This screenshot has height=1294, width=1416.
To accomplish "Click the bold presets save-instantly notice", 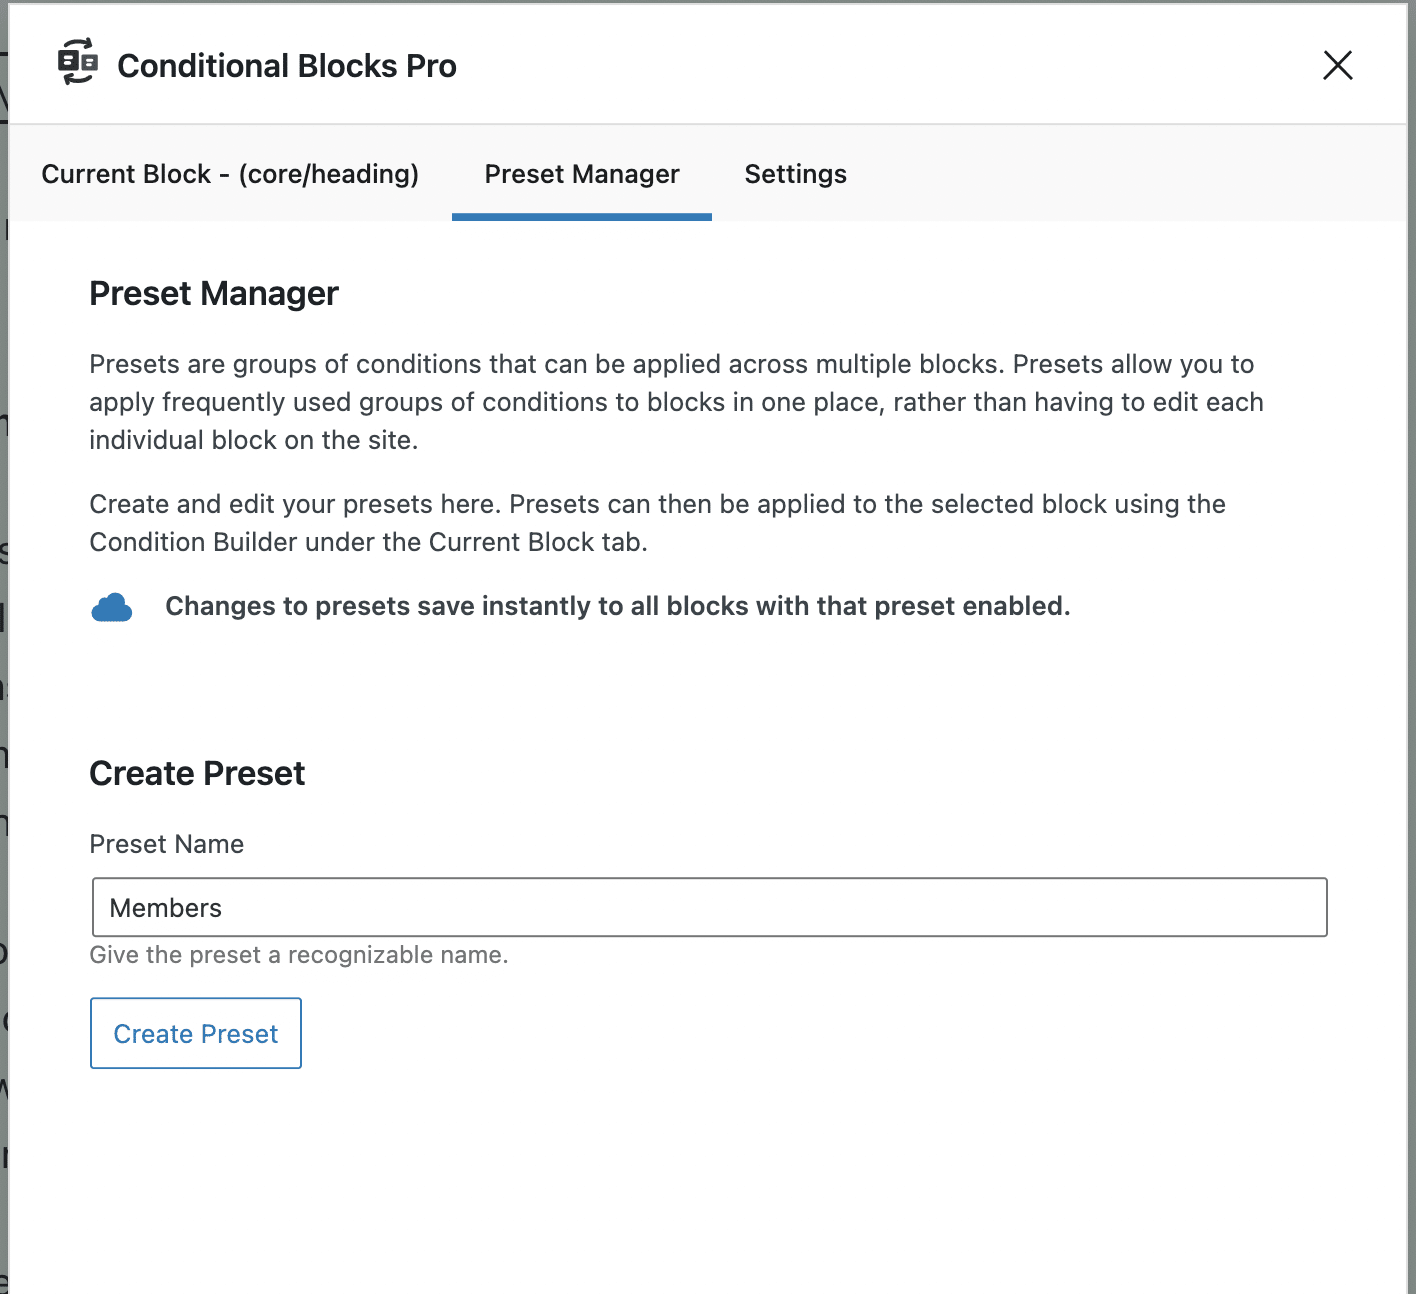I will 618,606.
